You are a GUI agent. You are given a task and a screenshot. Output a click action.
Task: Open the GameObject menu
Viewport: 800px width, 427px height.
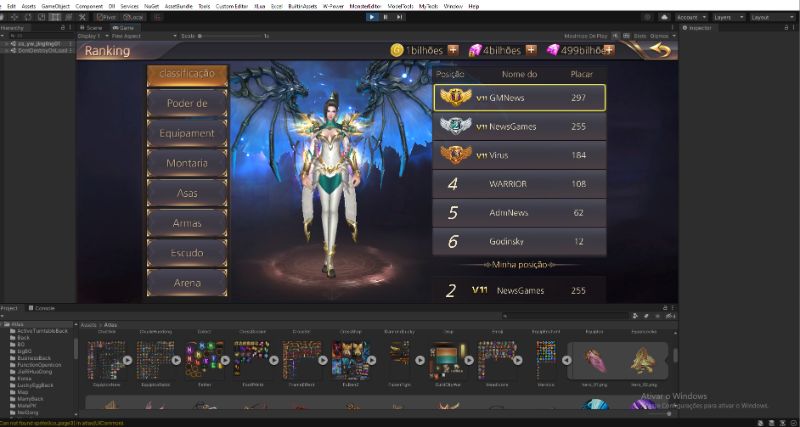coord(54,6)
